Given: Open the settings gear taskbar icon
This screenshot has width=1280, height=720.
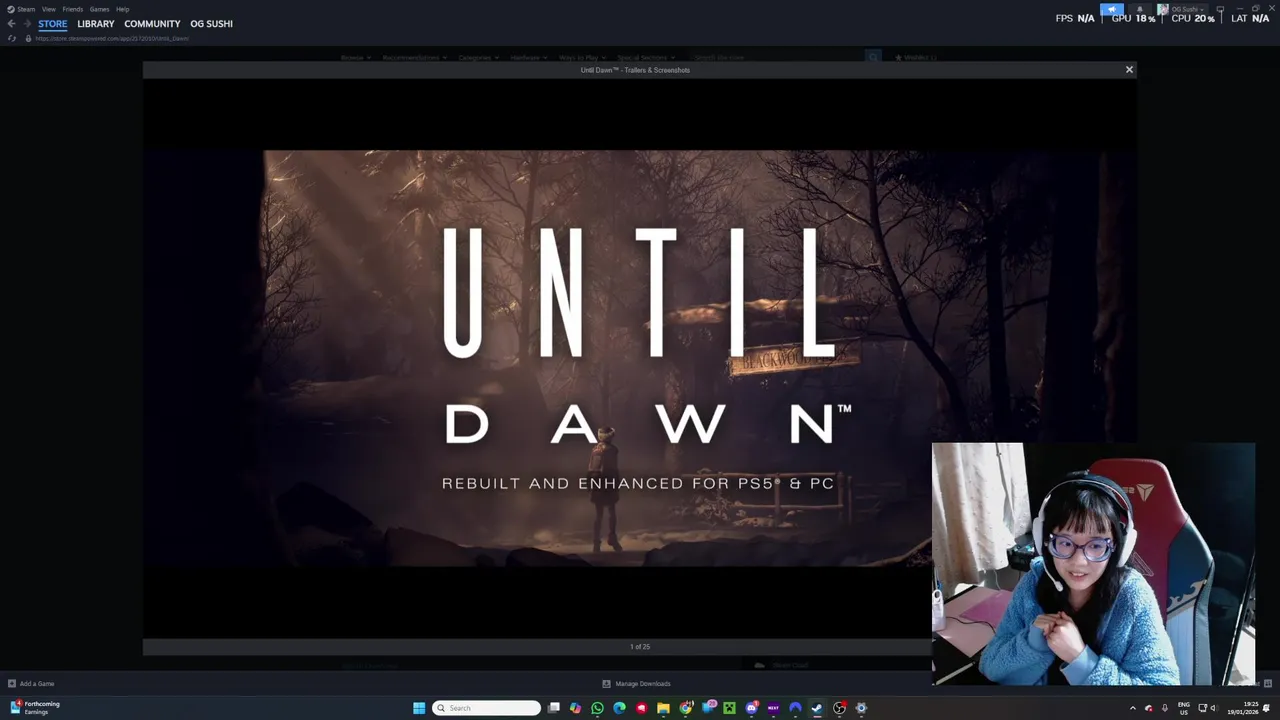Looking at the screenshot, I should tap(861, 708).
